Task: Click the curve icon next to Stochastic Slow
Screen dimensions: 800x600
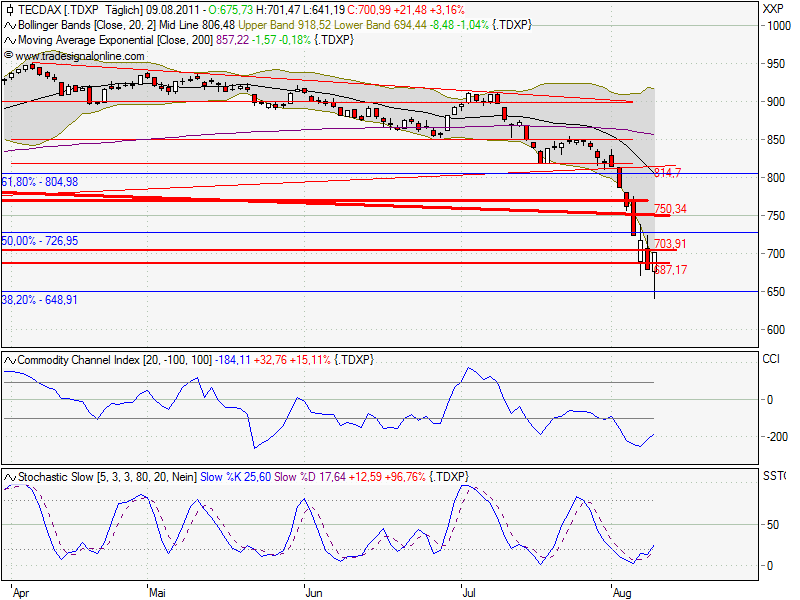Action: 8,476
